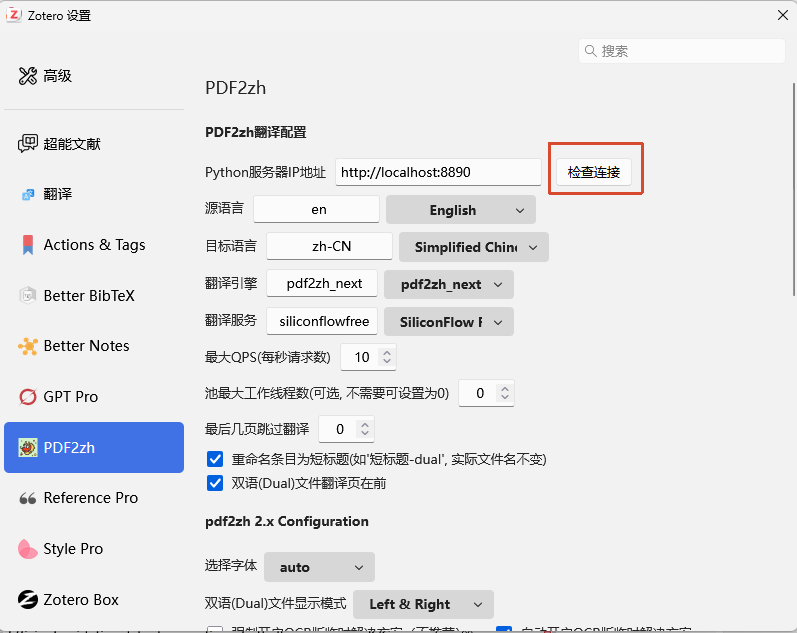
Task: Open the Zotero Box icon
Action: click(28, 600)
